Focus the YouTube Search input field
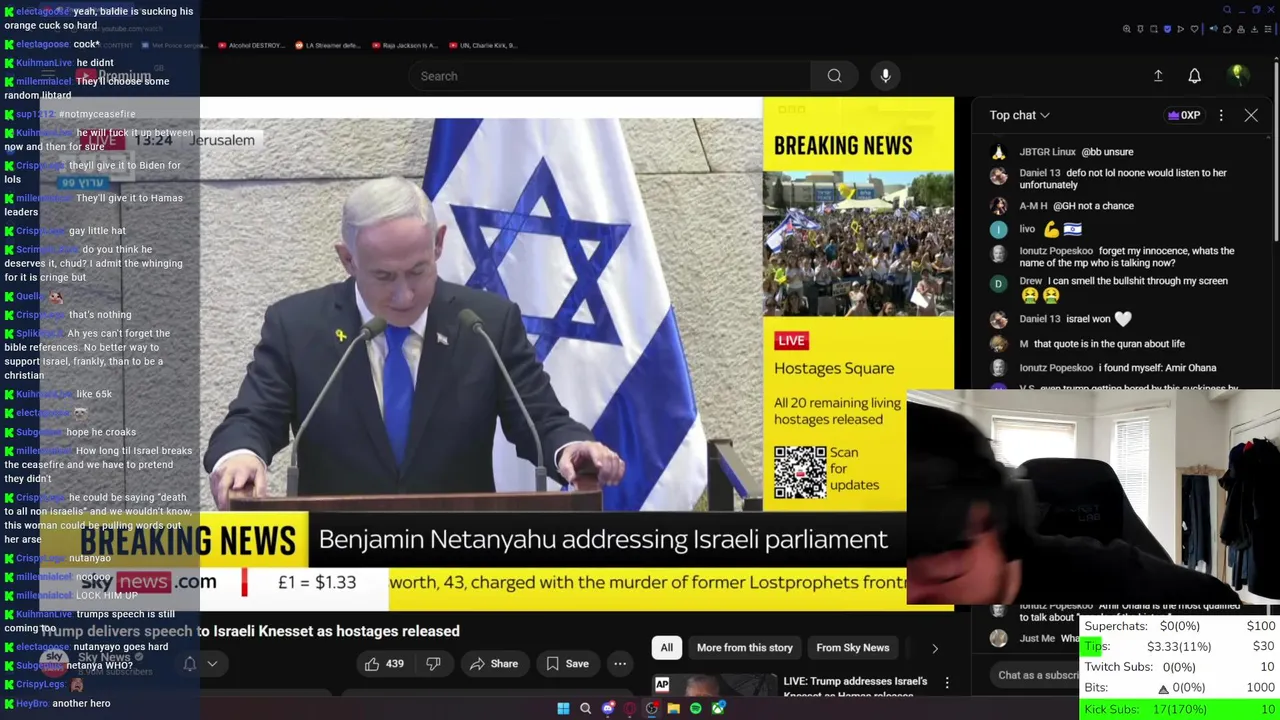This screenshot has width=1280, height=720. [x=610, y=76]
